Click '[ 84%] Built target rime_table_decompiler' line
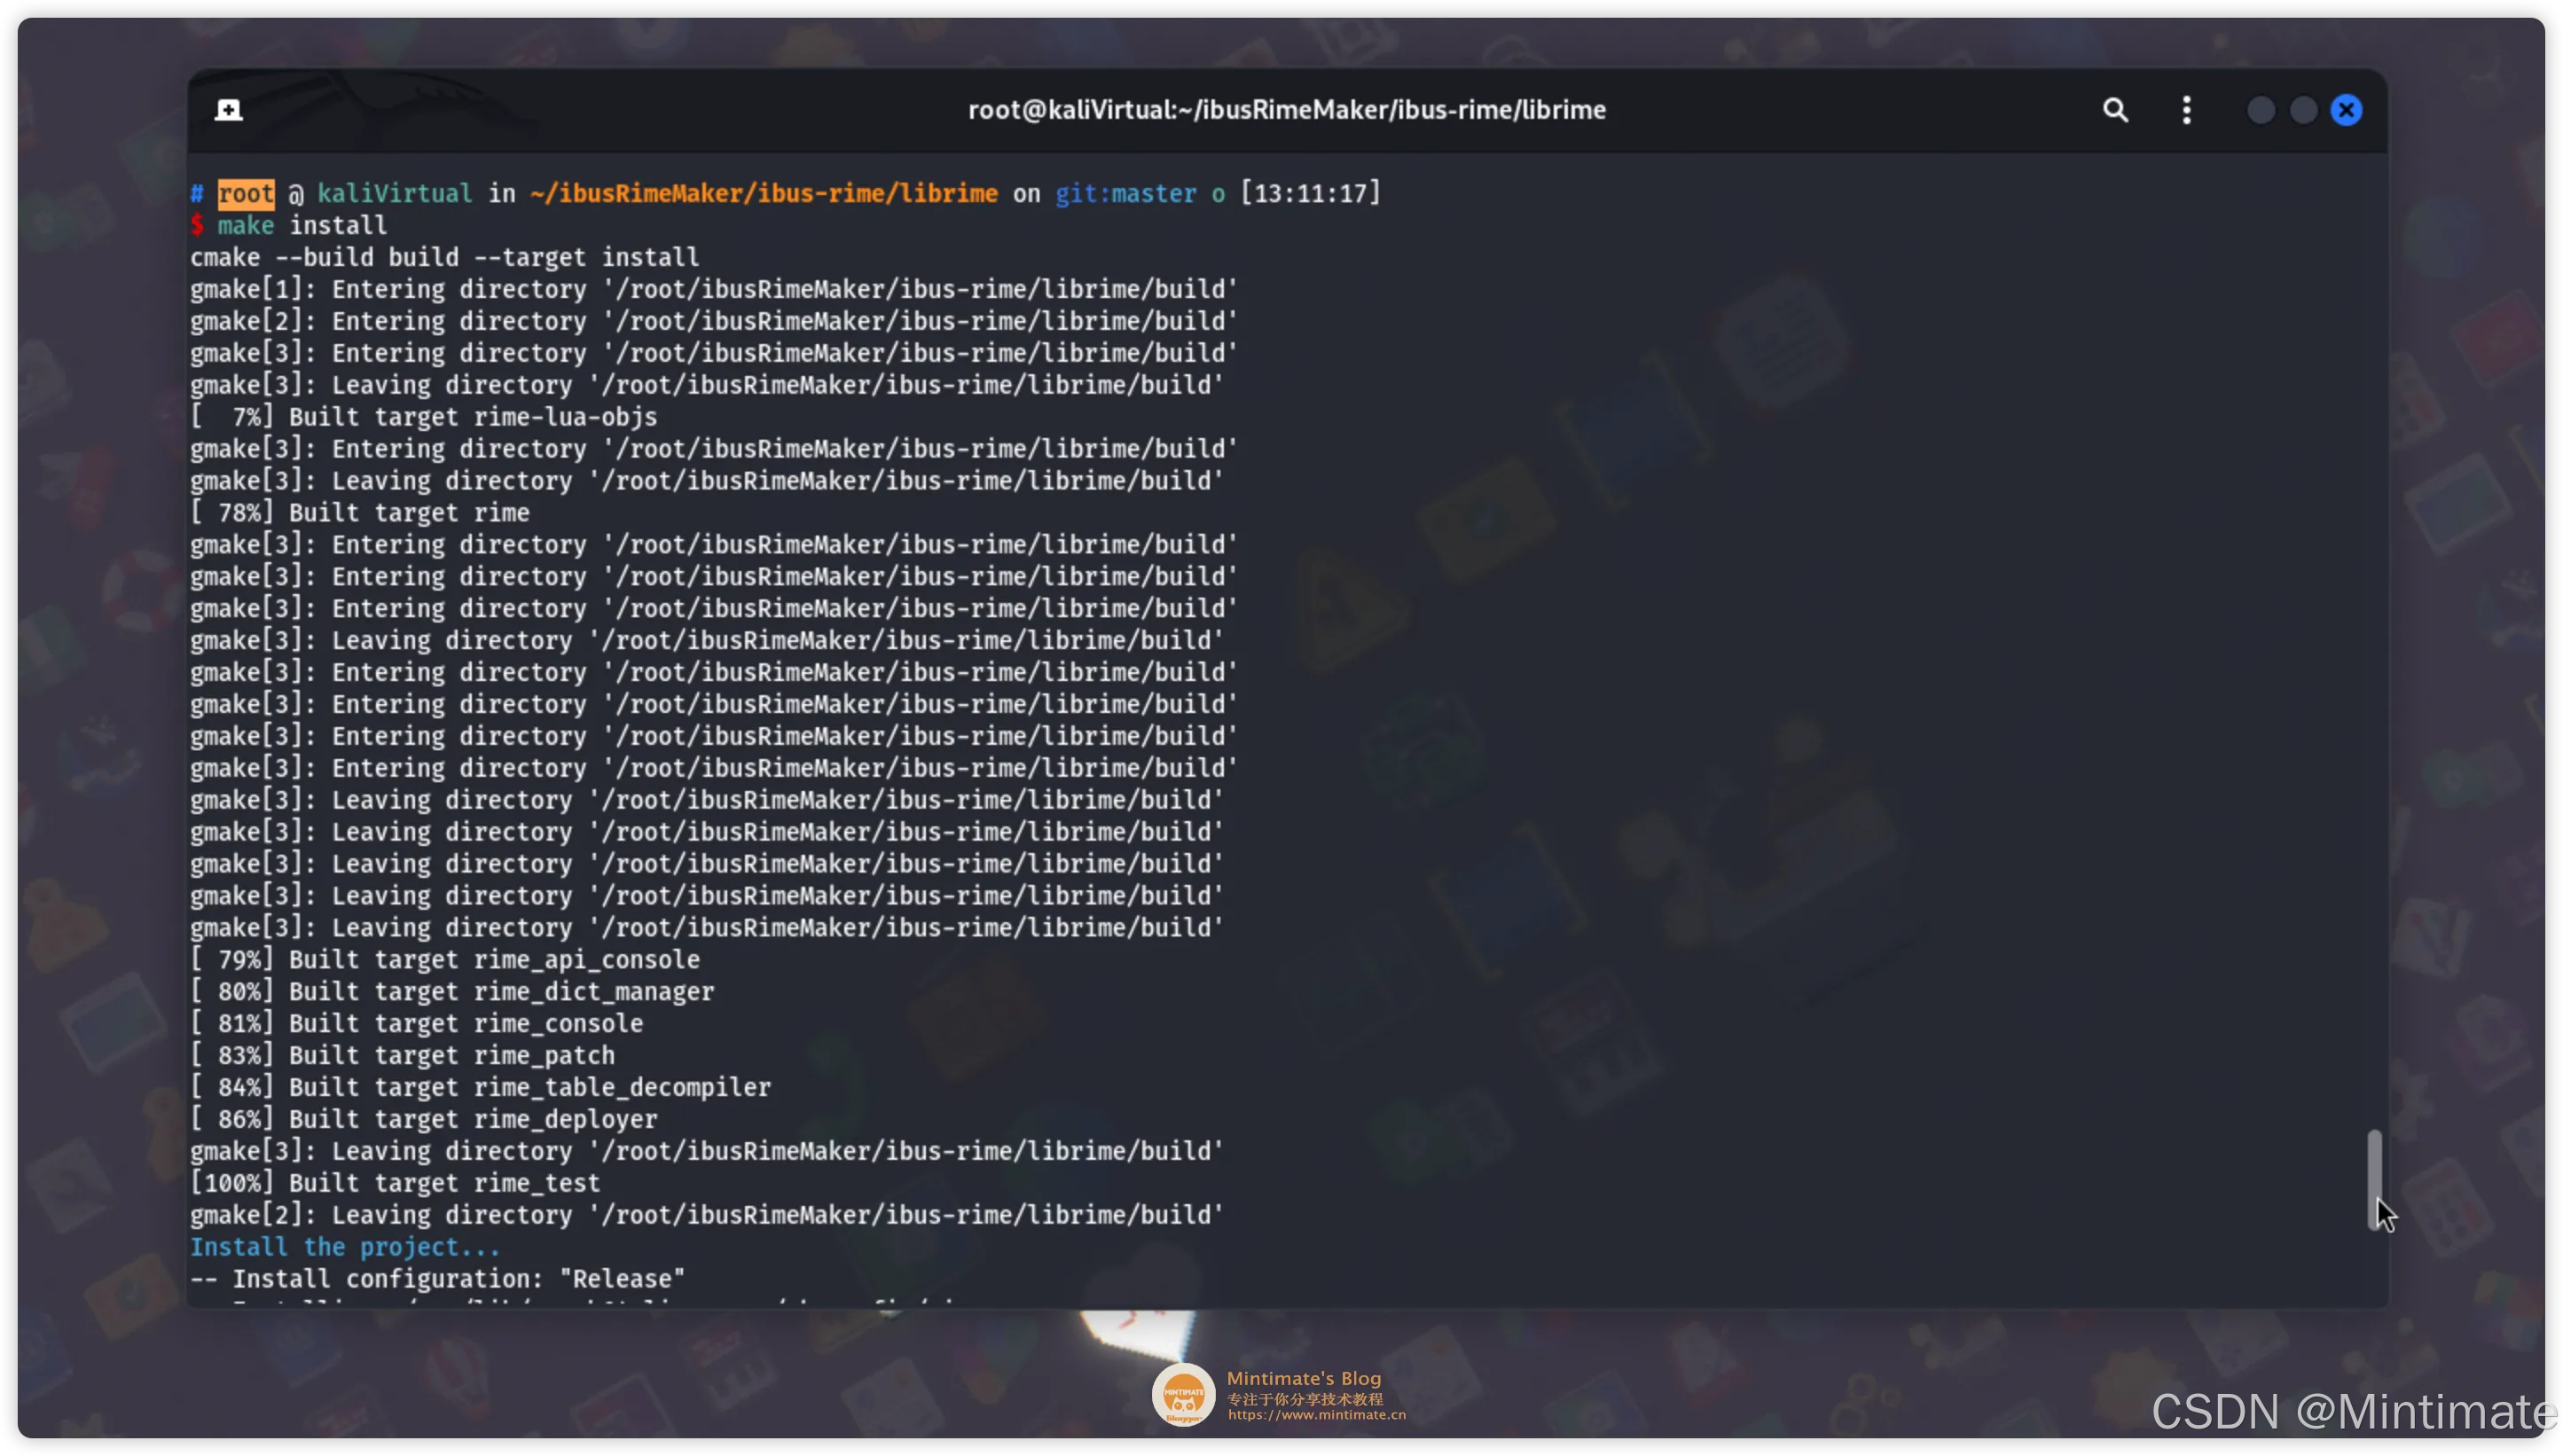The width and height of the screenshot is (2563, 1456). (481, 1088)
